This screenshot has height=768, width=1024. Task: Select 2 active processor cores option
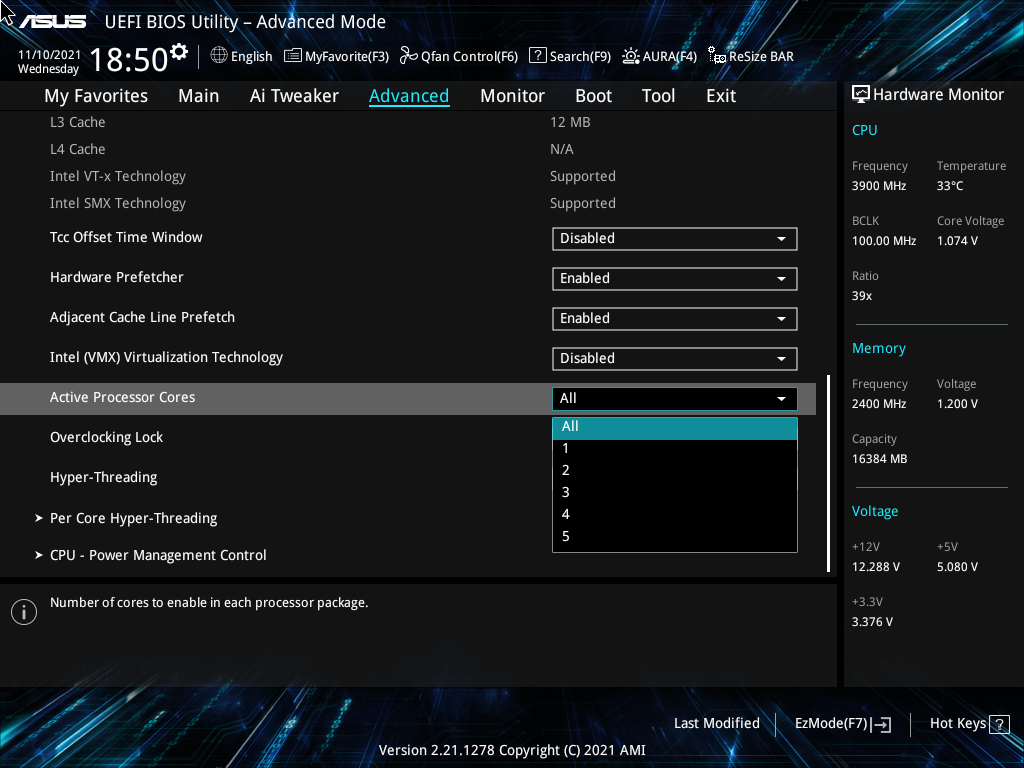tap(675, 470)
